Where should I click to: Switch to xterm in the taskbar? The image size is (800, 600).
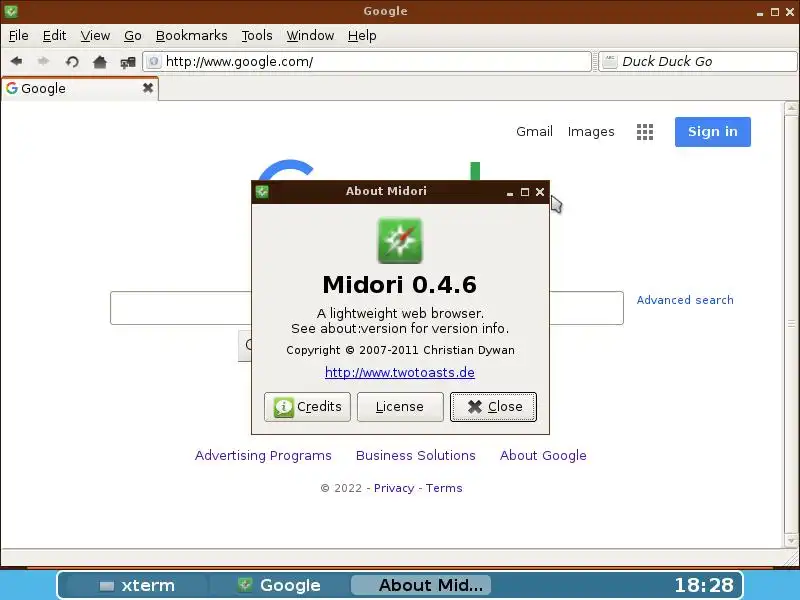click(x=137, y=585)
